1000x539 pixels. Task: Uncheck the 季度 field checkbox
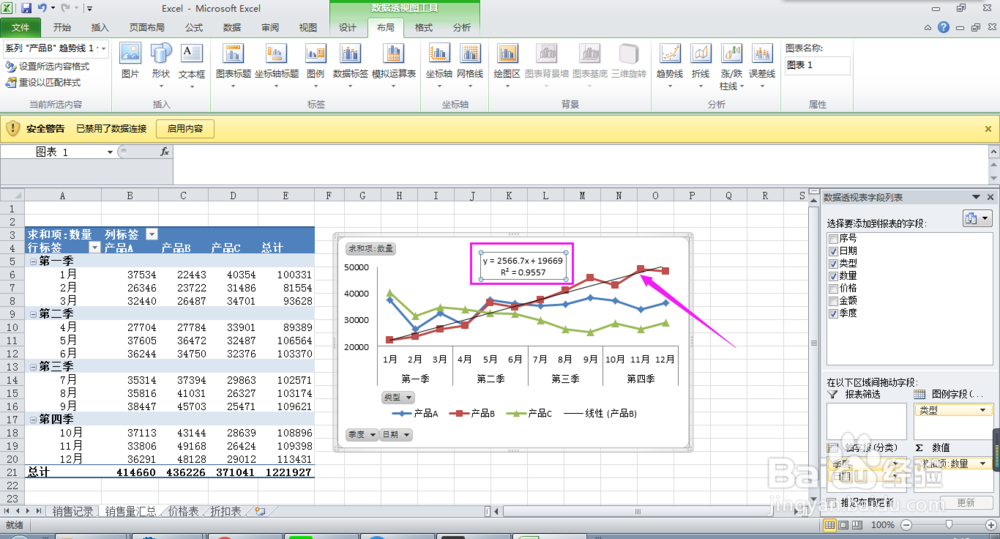(x=833, y=313)
